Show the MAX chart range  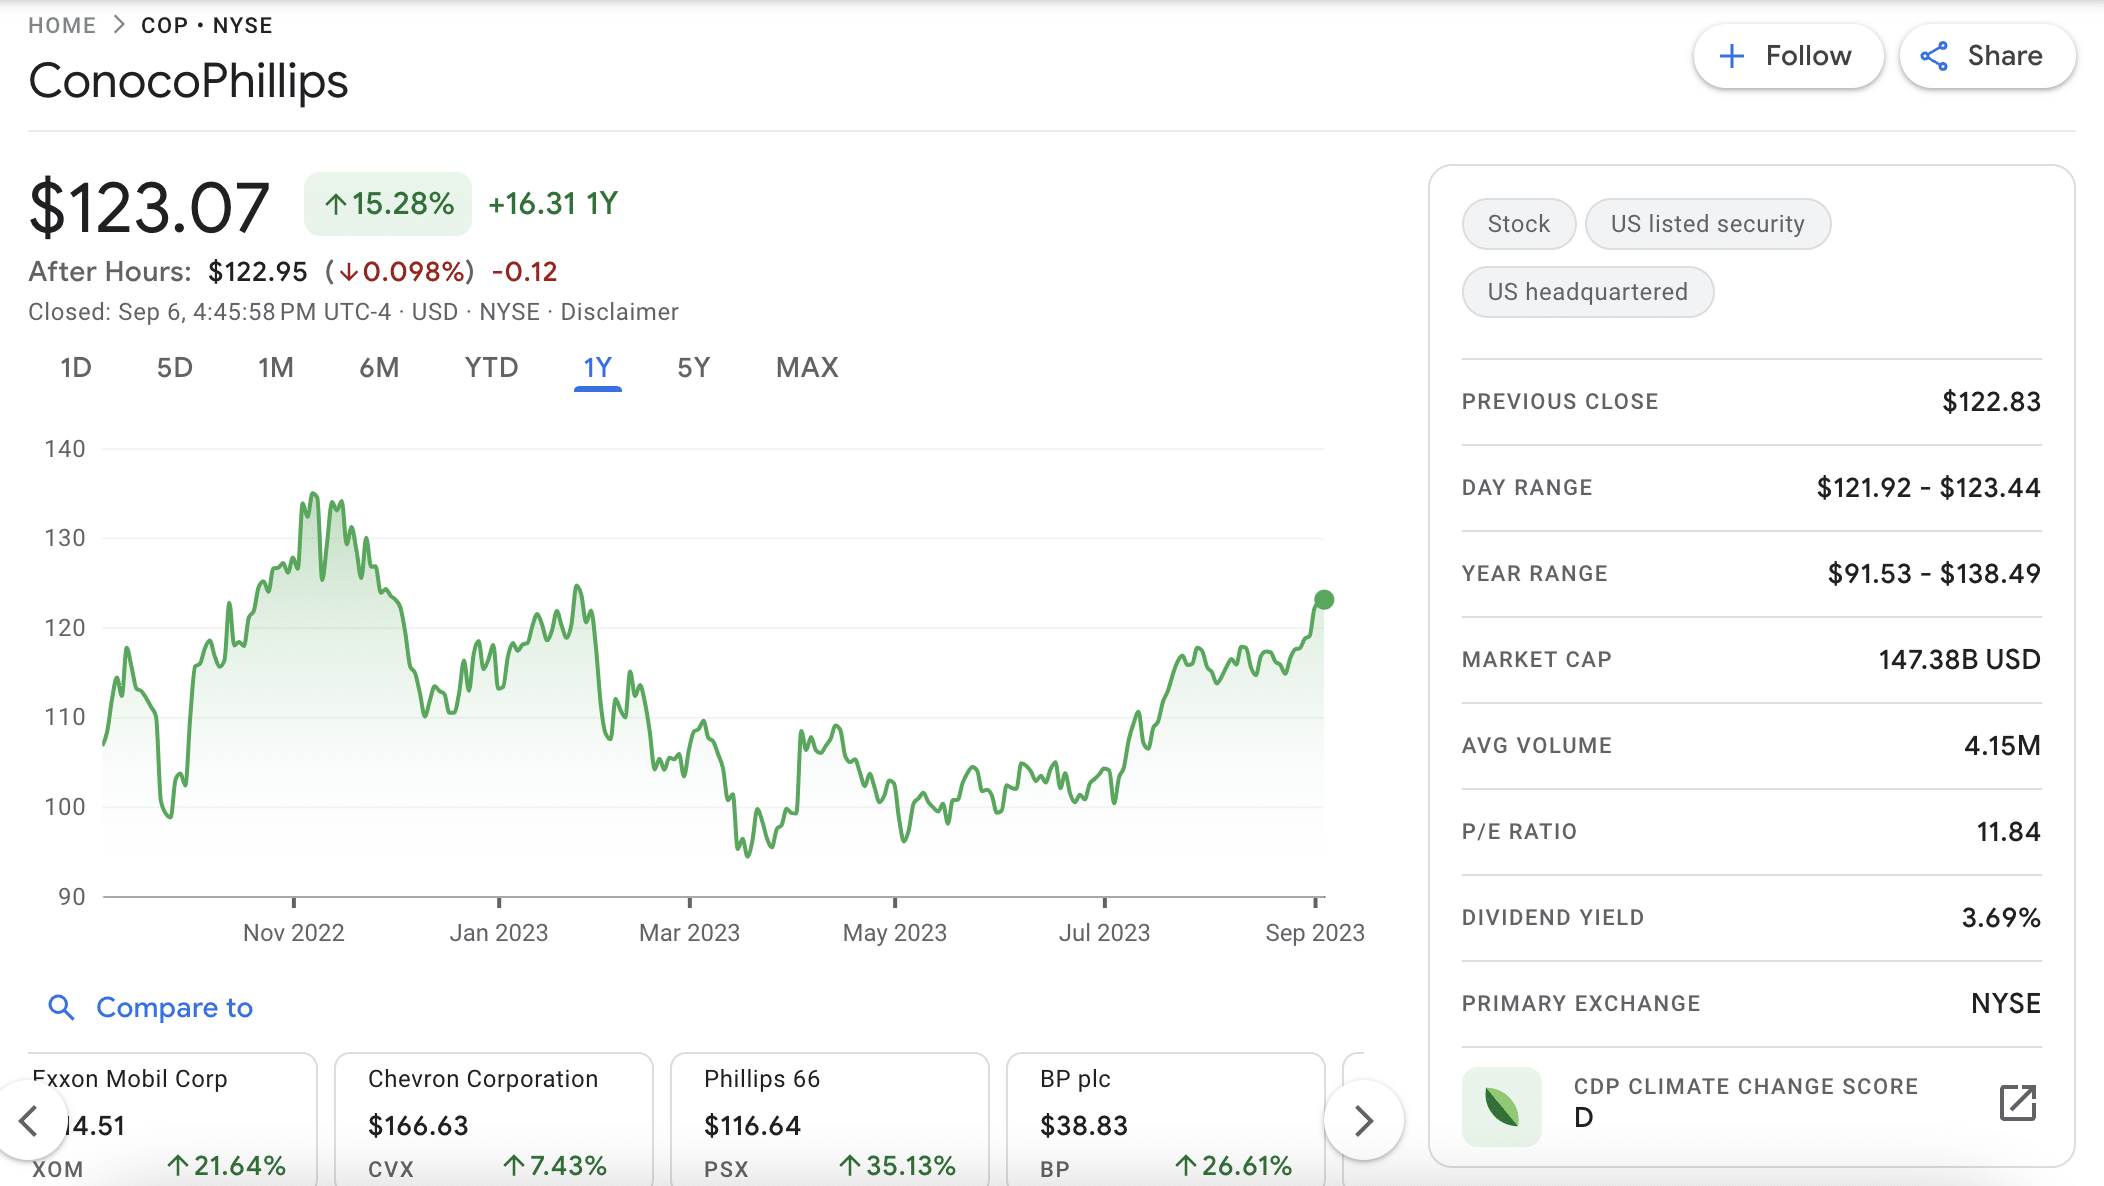tap(807, 368)
